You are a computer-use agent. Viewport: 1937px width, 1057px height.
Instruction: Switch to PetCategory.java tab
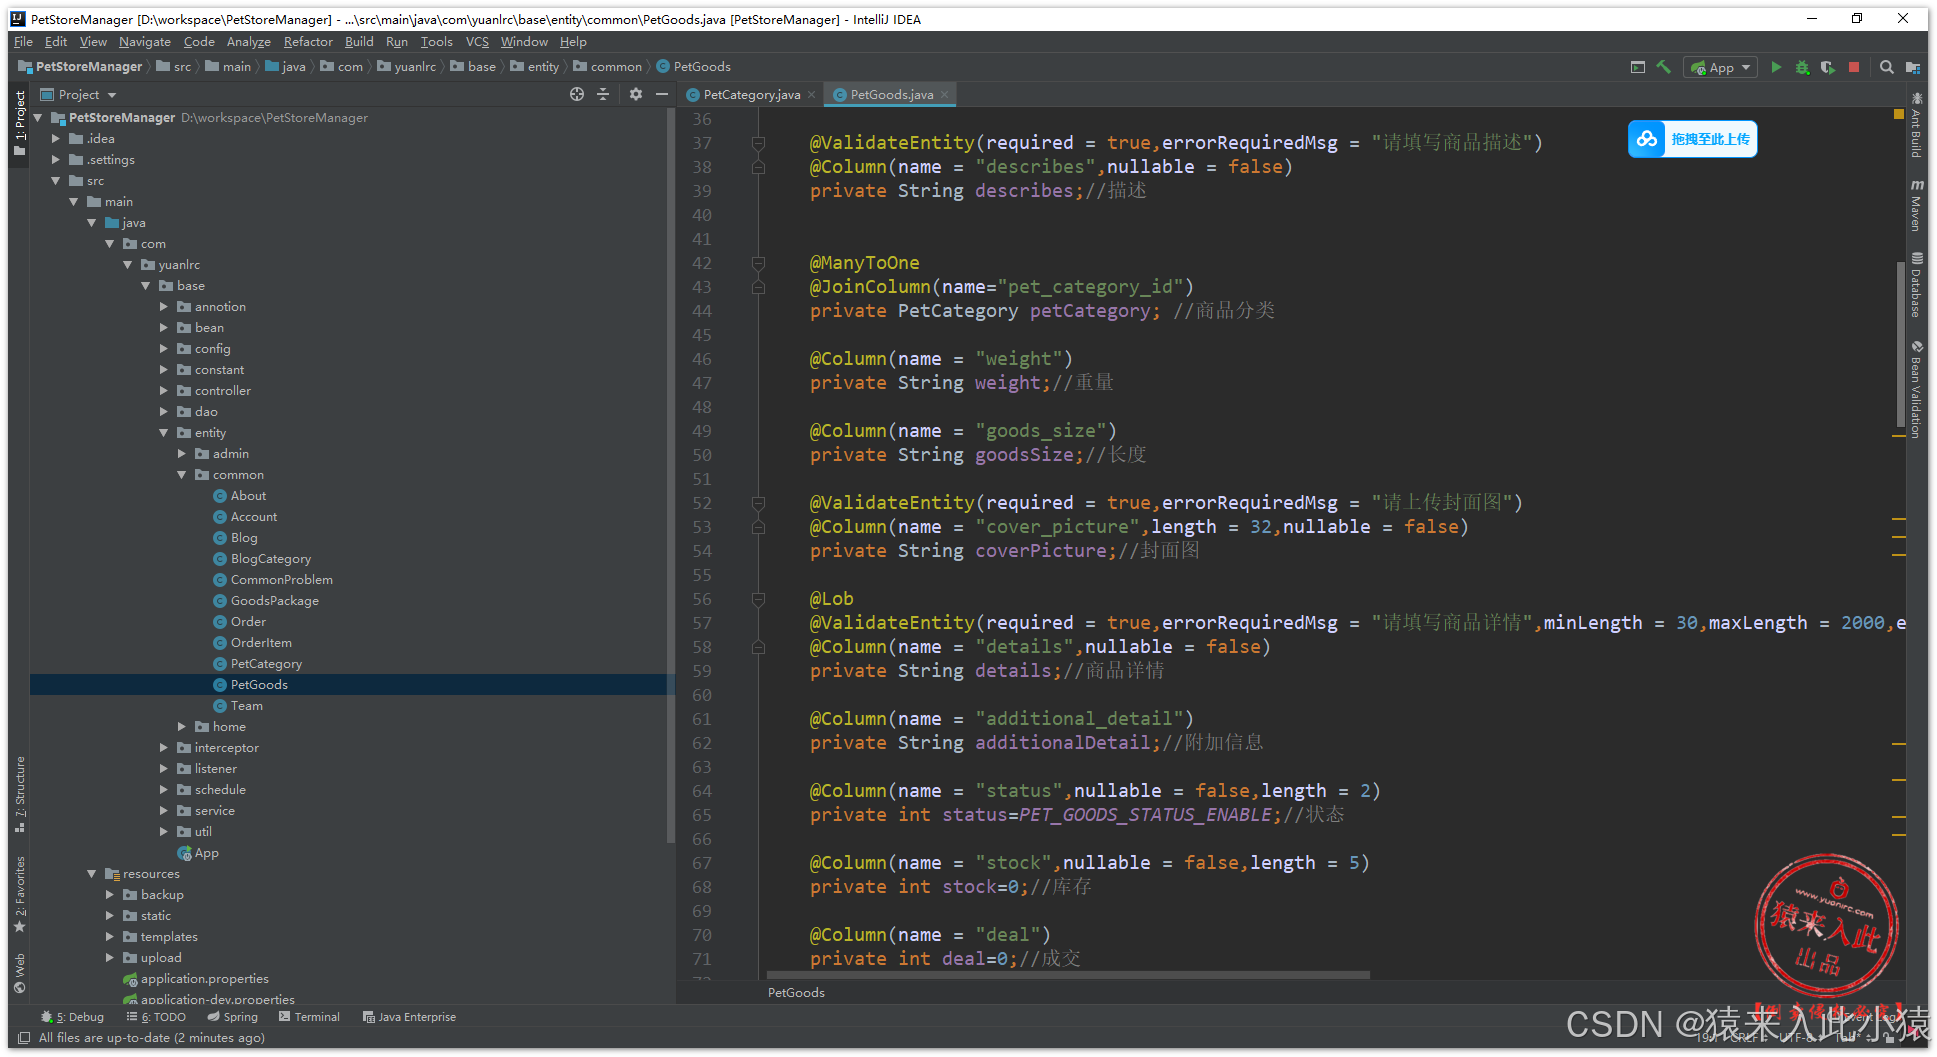pos(750,95)
